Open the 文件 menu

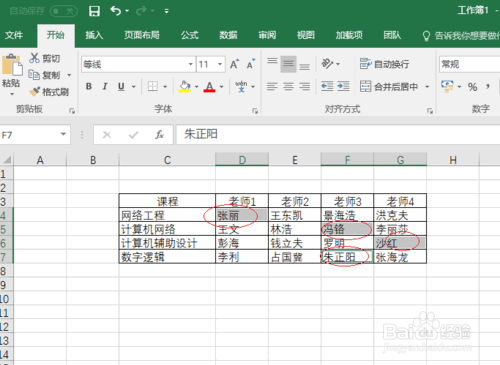[x=14, y=35]
